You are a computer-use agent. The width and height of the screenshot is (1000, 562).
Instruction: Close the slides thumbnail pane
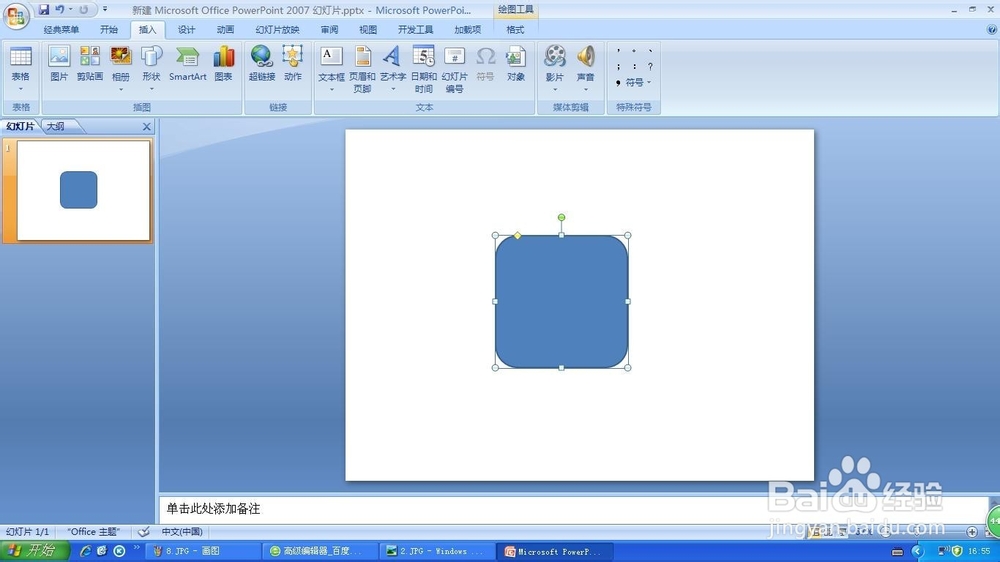coord(147,126)
